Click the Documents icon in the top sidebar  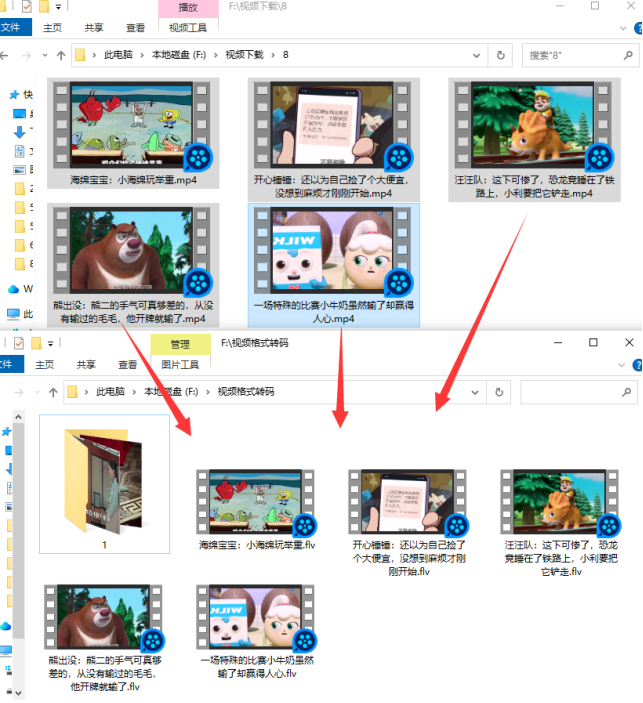click(x=20, y=151)
